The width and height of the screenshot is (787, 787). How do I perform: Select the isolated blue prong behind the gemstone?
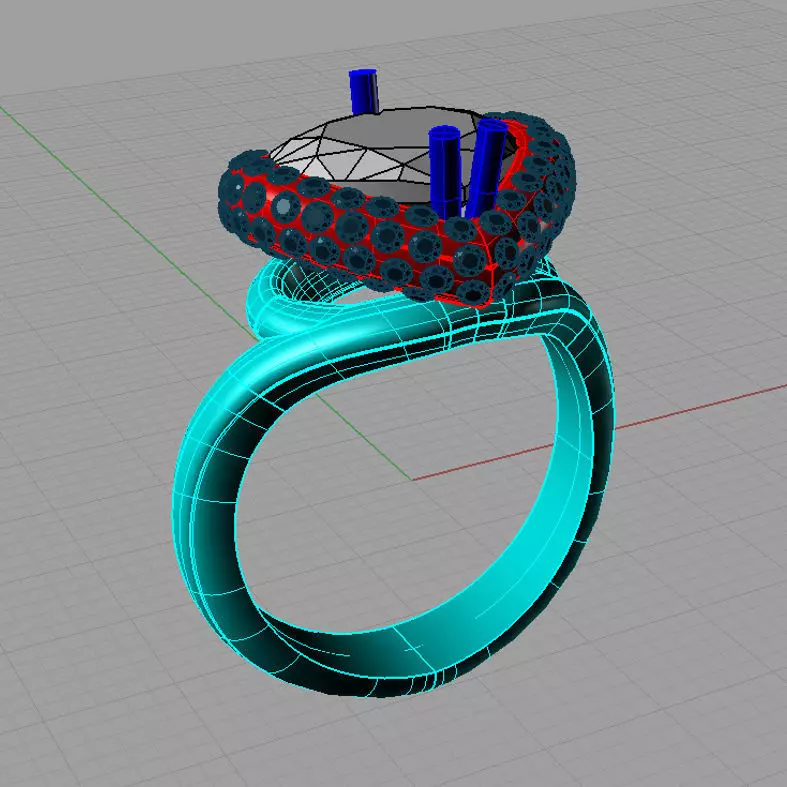point(364,92)
